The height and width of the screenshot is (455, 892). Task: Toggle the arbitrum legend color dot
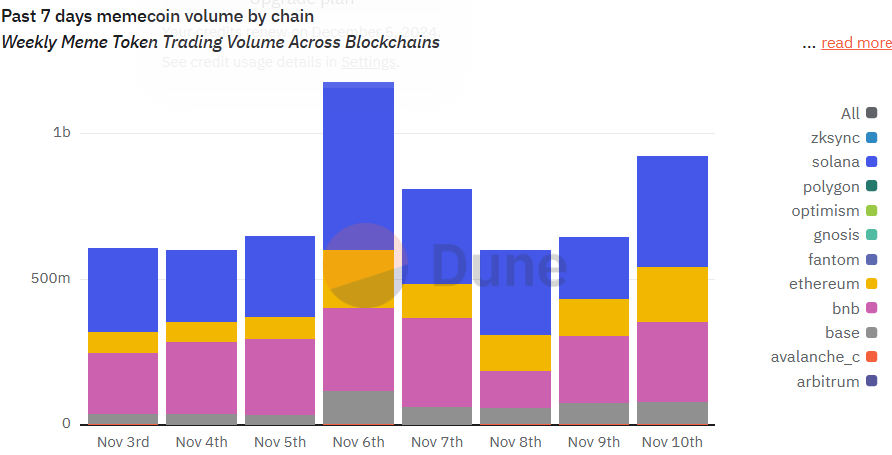pos(872,381)
